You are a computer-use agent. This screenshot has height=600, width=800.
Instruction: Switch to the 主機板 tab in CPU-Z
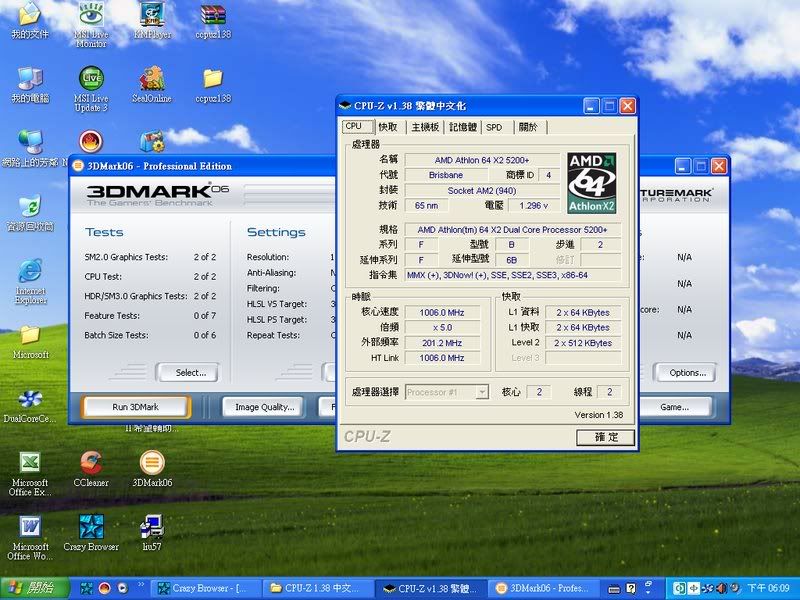[x=424, y=127]
